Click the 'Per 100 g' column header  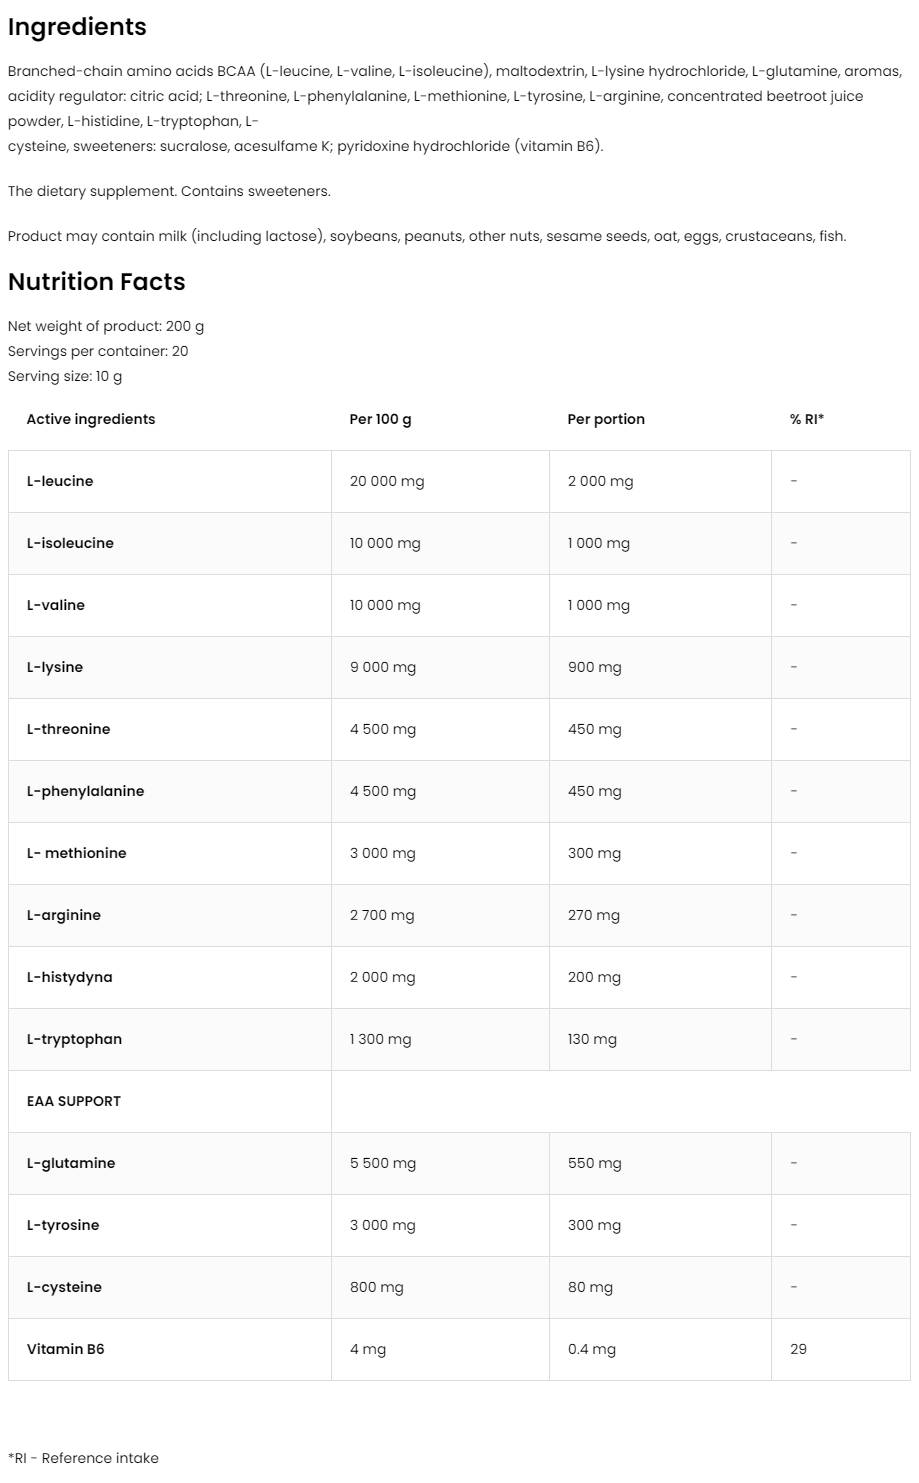tap(380, 419)
